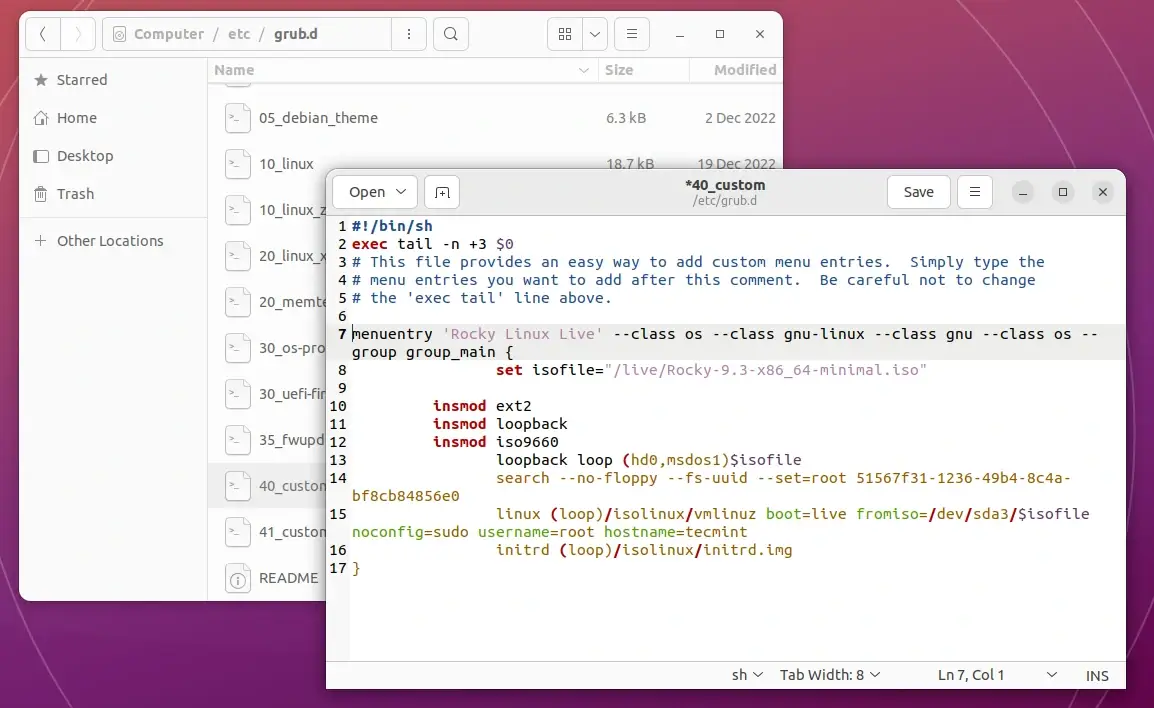Toggle INS insert mode indicator

[x=1097, y=675]
